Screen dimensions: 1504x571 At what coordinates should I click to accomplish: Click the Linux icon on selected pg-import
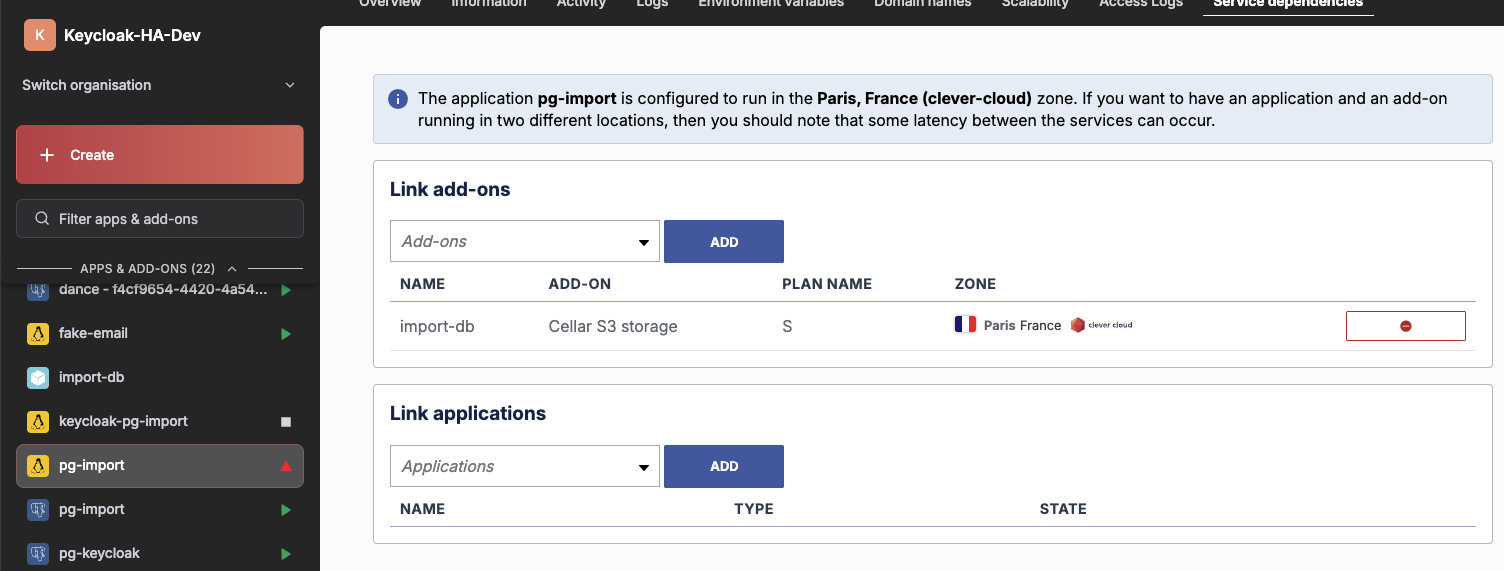pyautogui.click(x=38, y=465)
